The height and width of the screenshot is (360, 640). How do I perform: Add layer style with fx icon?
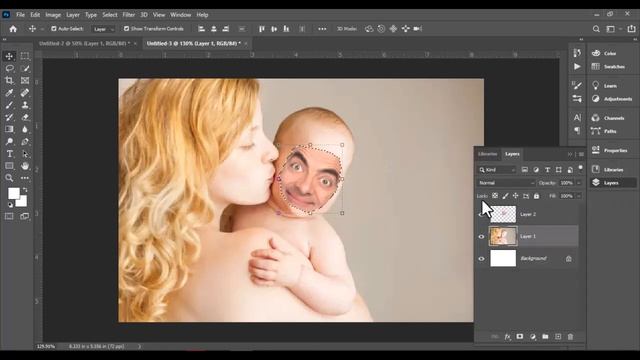tap(507, 337)
